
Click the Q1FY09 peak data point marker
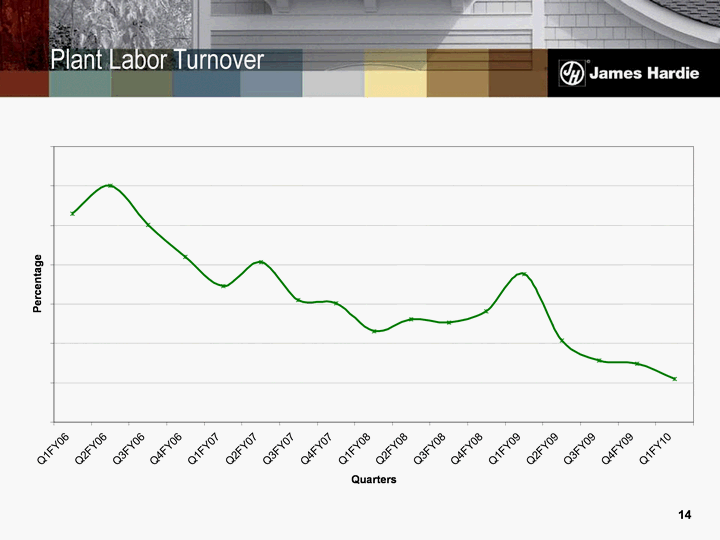[x=523, y=273]
